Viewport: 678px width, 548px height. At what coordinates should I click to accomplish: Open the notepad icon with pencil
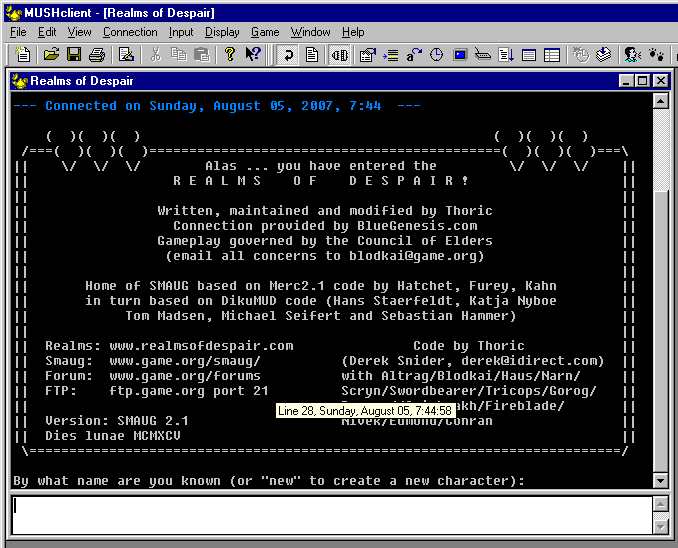[x=126, y=54]
